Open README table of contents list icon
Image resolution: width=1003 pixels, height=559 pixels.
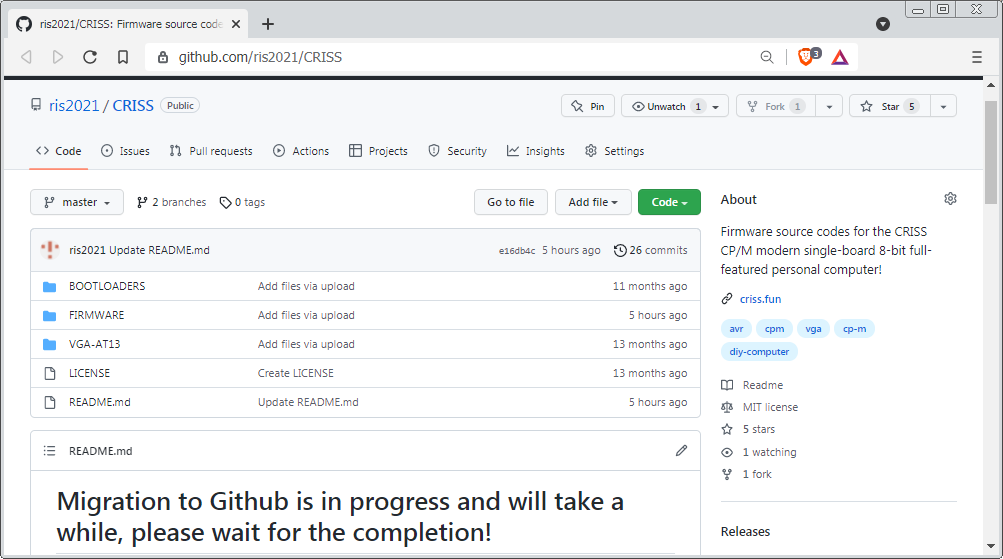tap(50, 451)
